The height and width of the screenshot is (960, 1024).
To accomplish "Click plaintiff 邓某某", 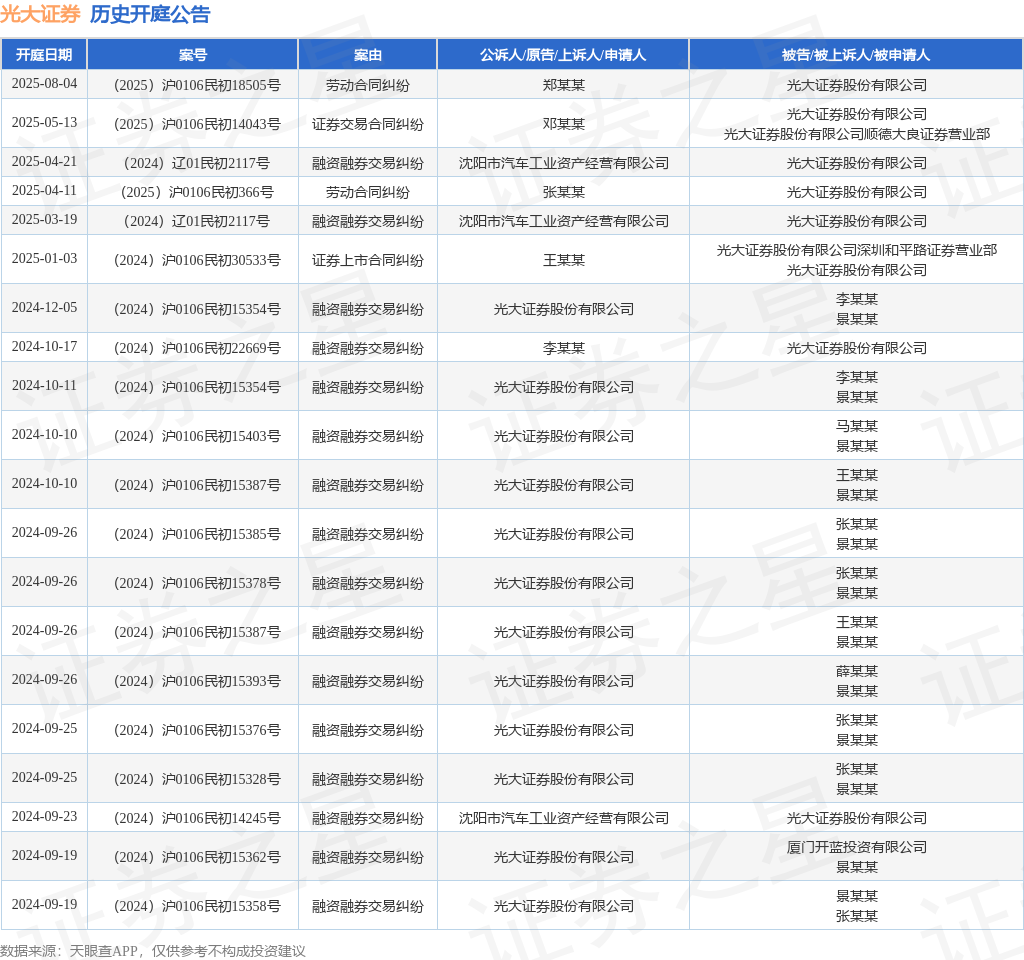I will (564, 124).
